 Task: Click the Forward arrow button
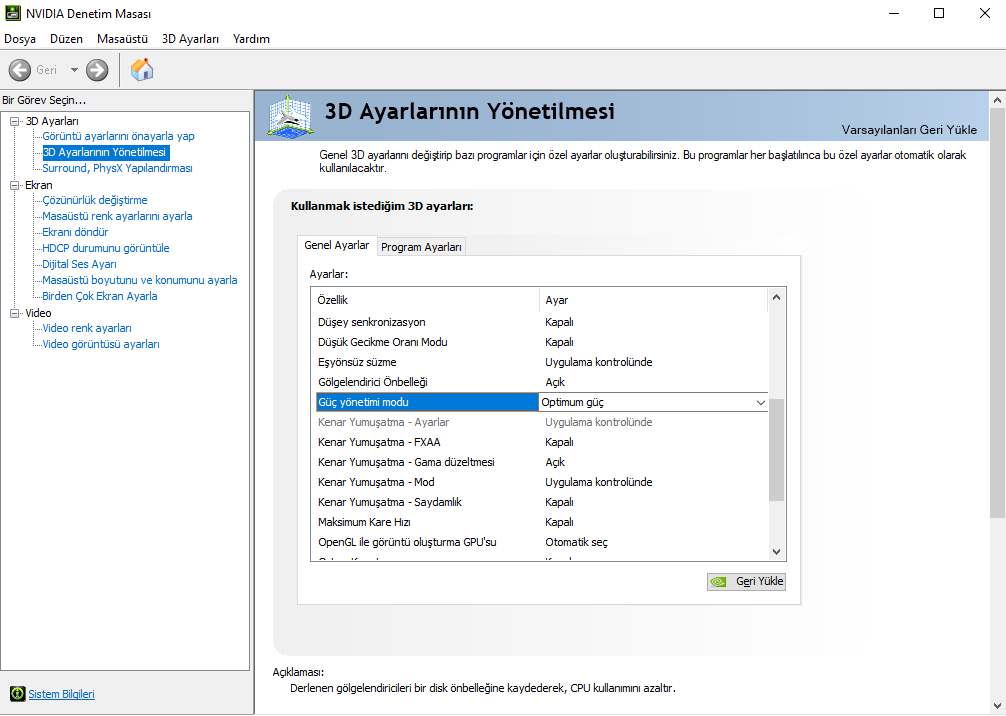click(97, 70)
